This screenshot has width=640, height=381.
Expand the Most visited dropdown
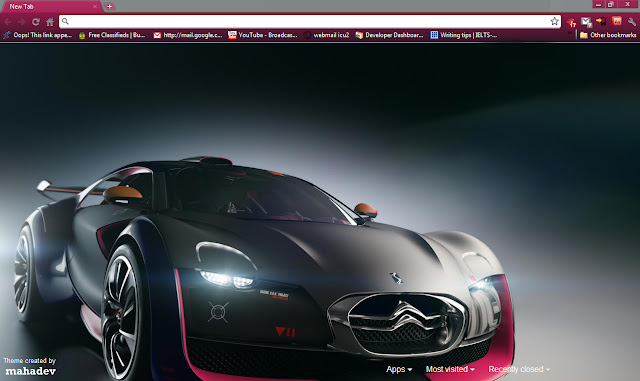450,369
